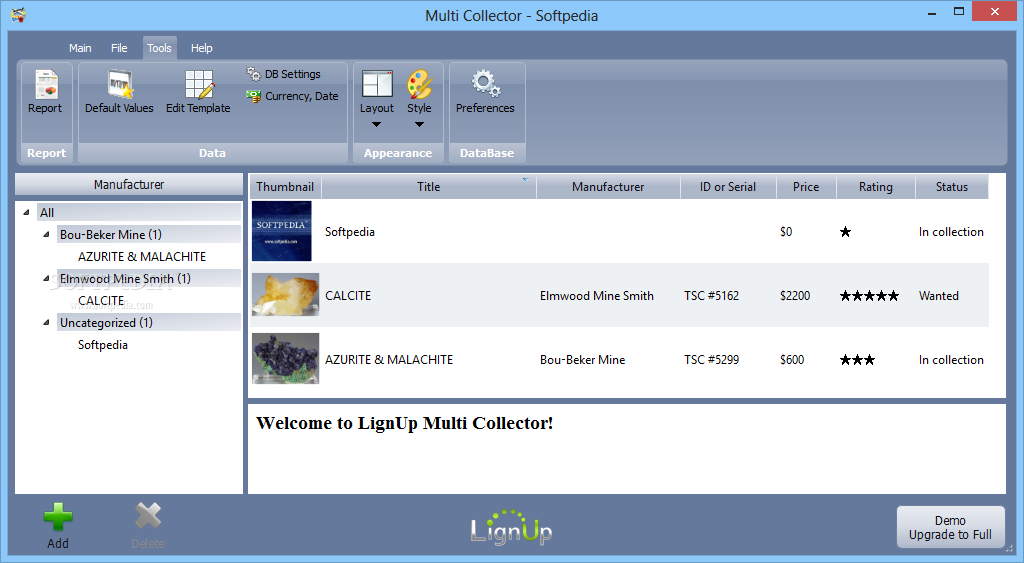Click the green Add plus icon

click(58, 517)
